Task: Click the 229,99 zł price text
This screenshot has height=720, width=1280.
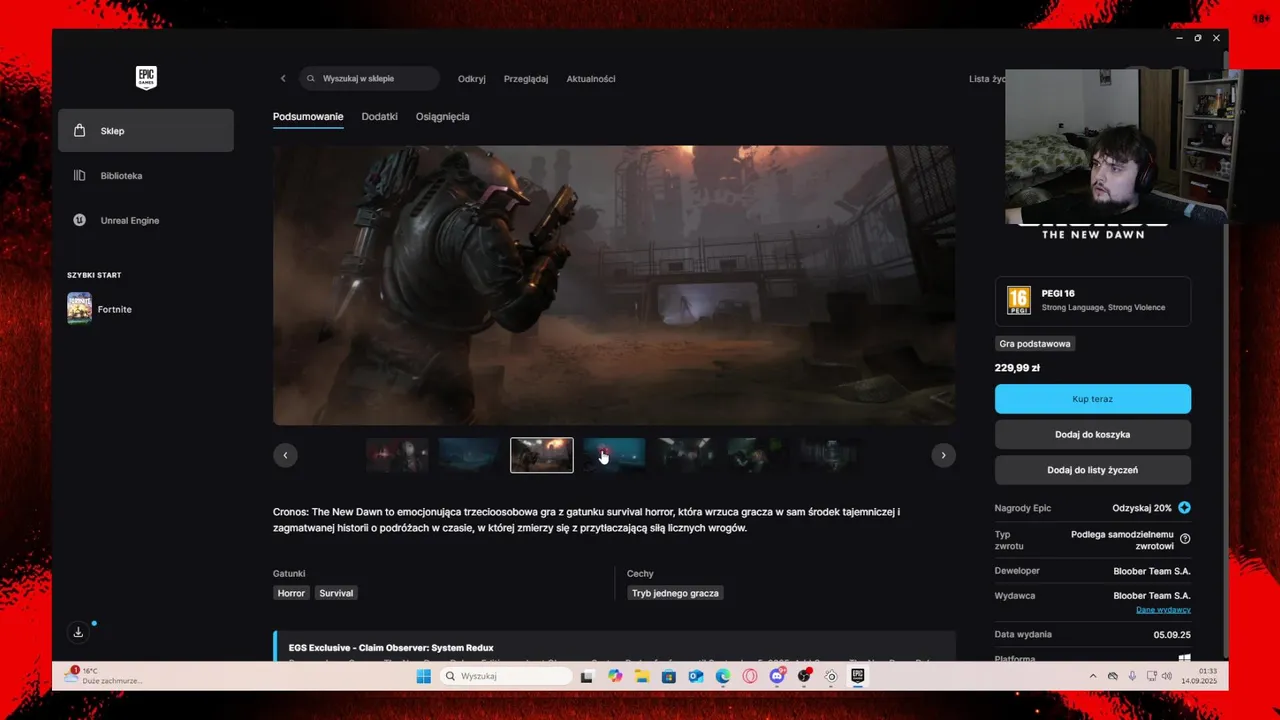Action: [x=1017, y=368]
